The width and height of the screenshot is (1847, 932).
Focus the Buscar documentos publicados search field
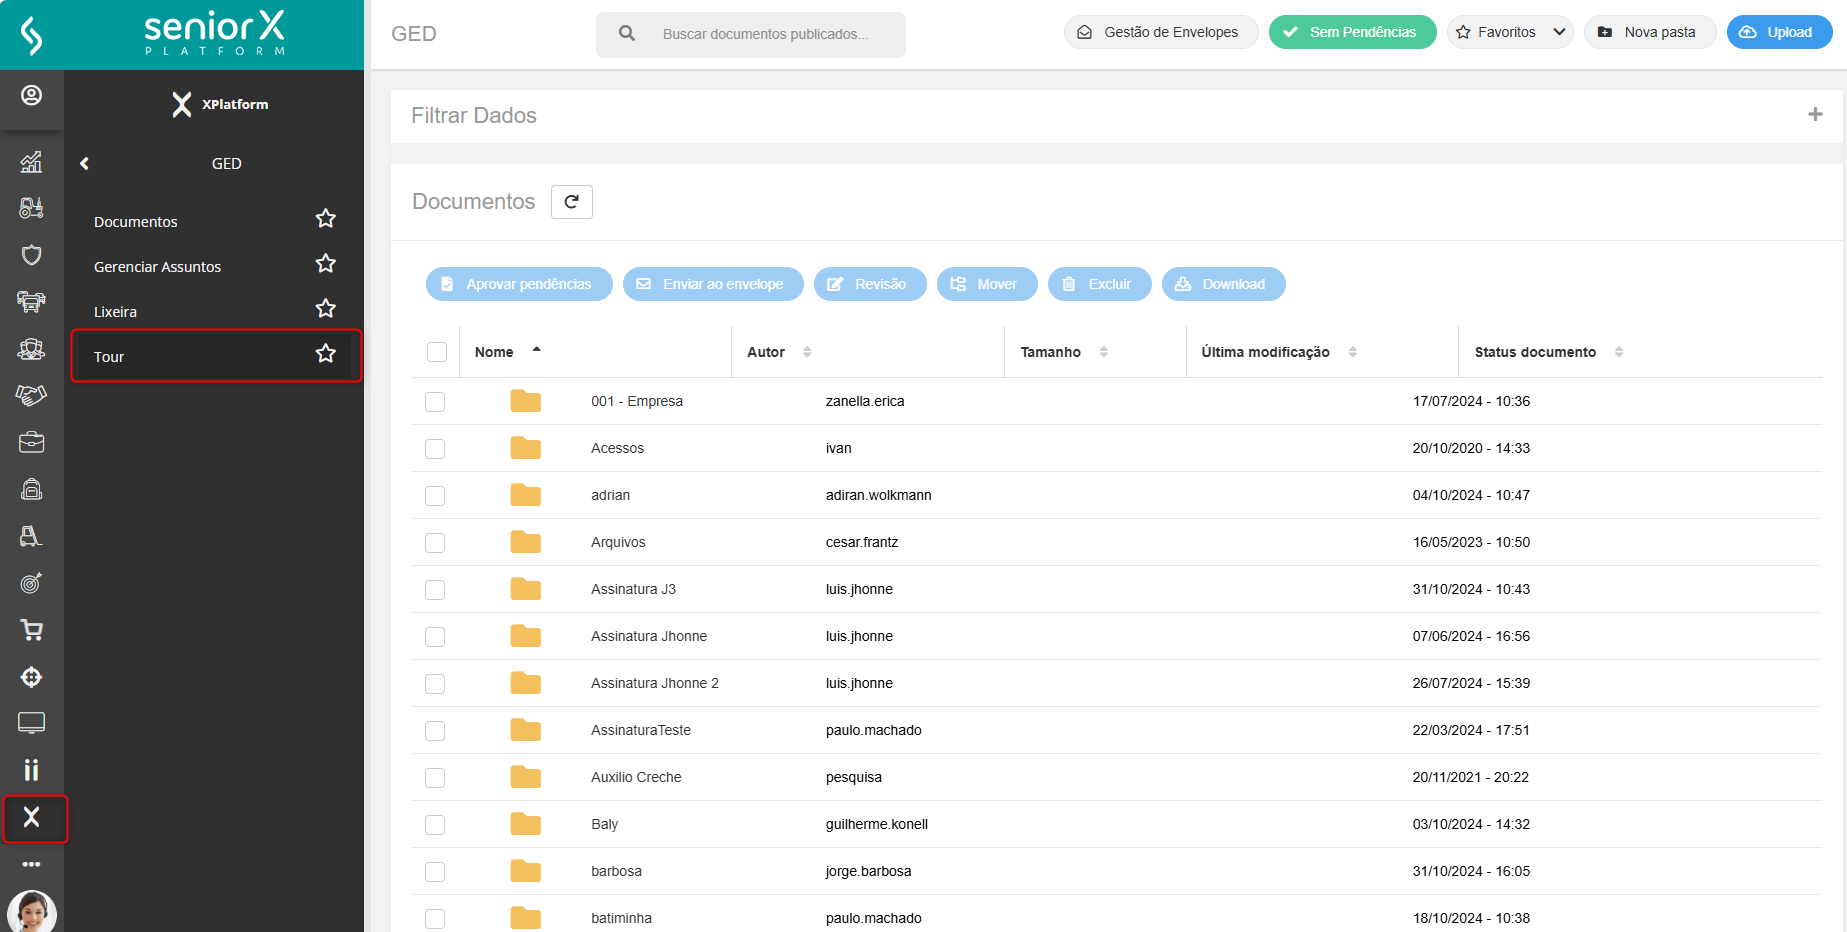(x=765, y=34)
